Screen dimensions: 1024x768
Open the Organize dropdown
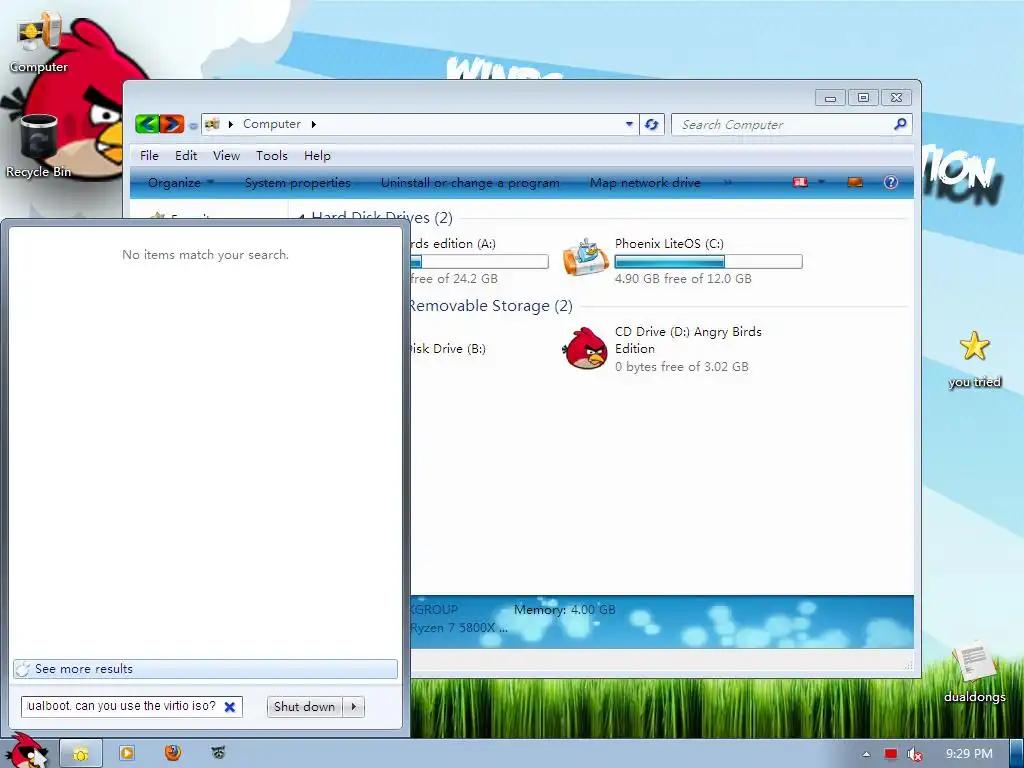point(181,183)
